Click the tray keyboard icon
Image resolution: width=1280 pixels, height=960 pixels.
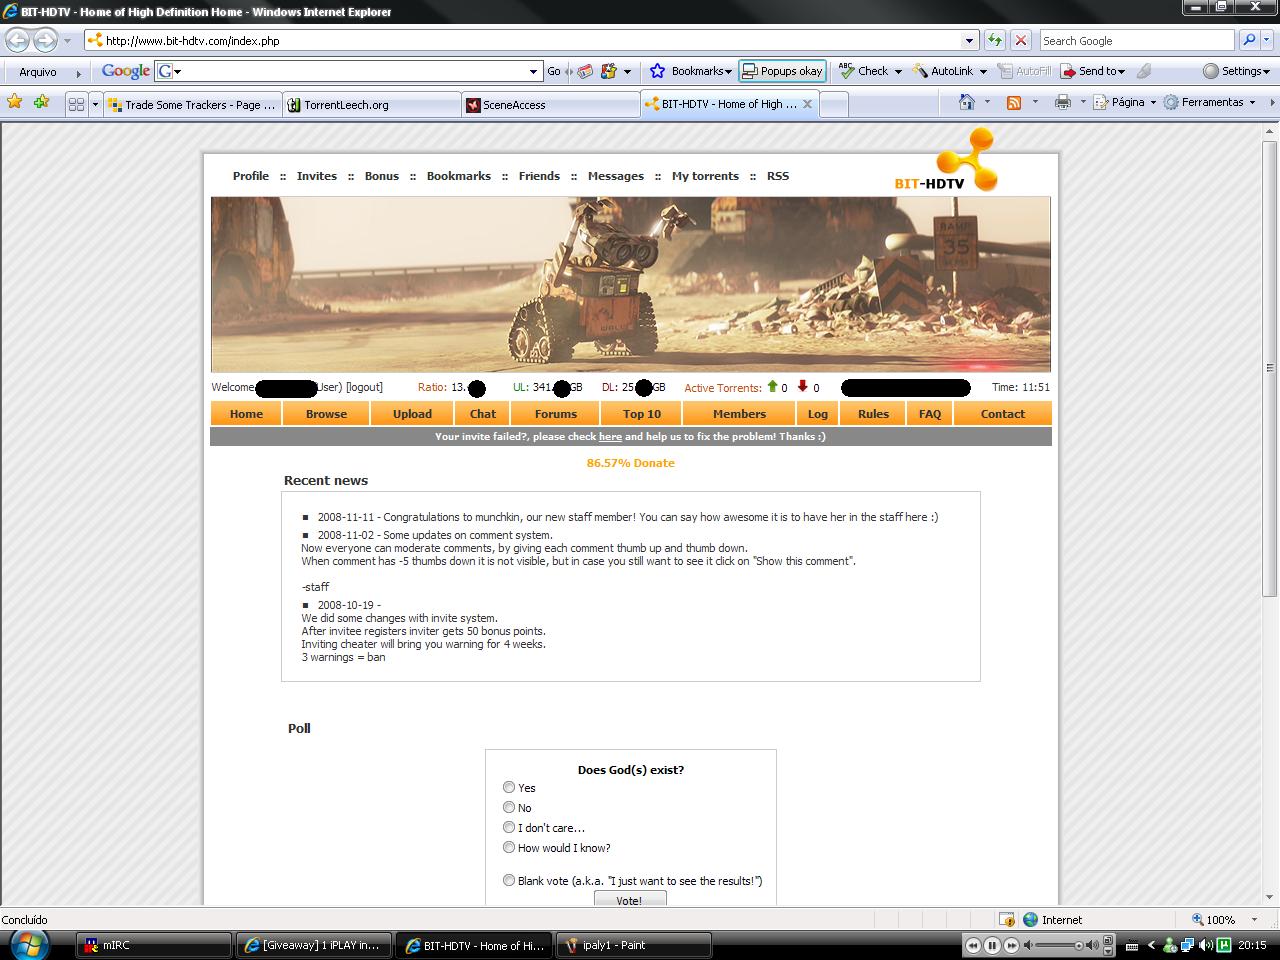pyautogui.click(x=1132, y=946)
